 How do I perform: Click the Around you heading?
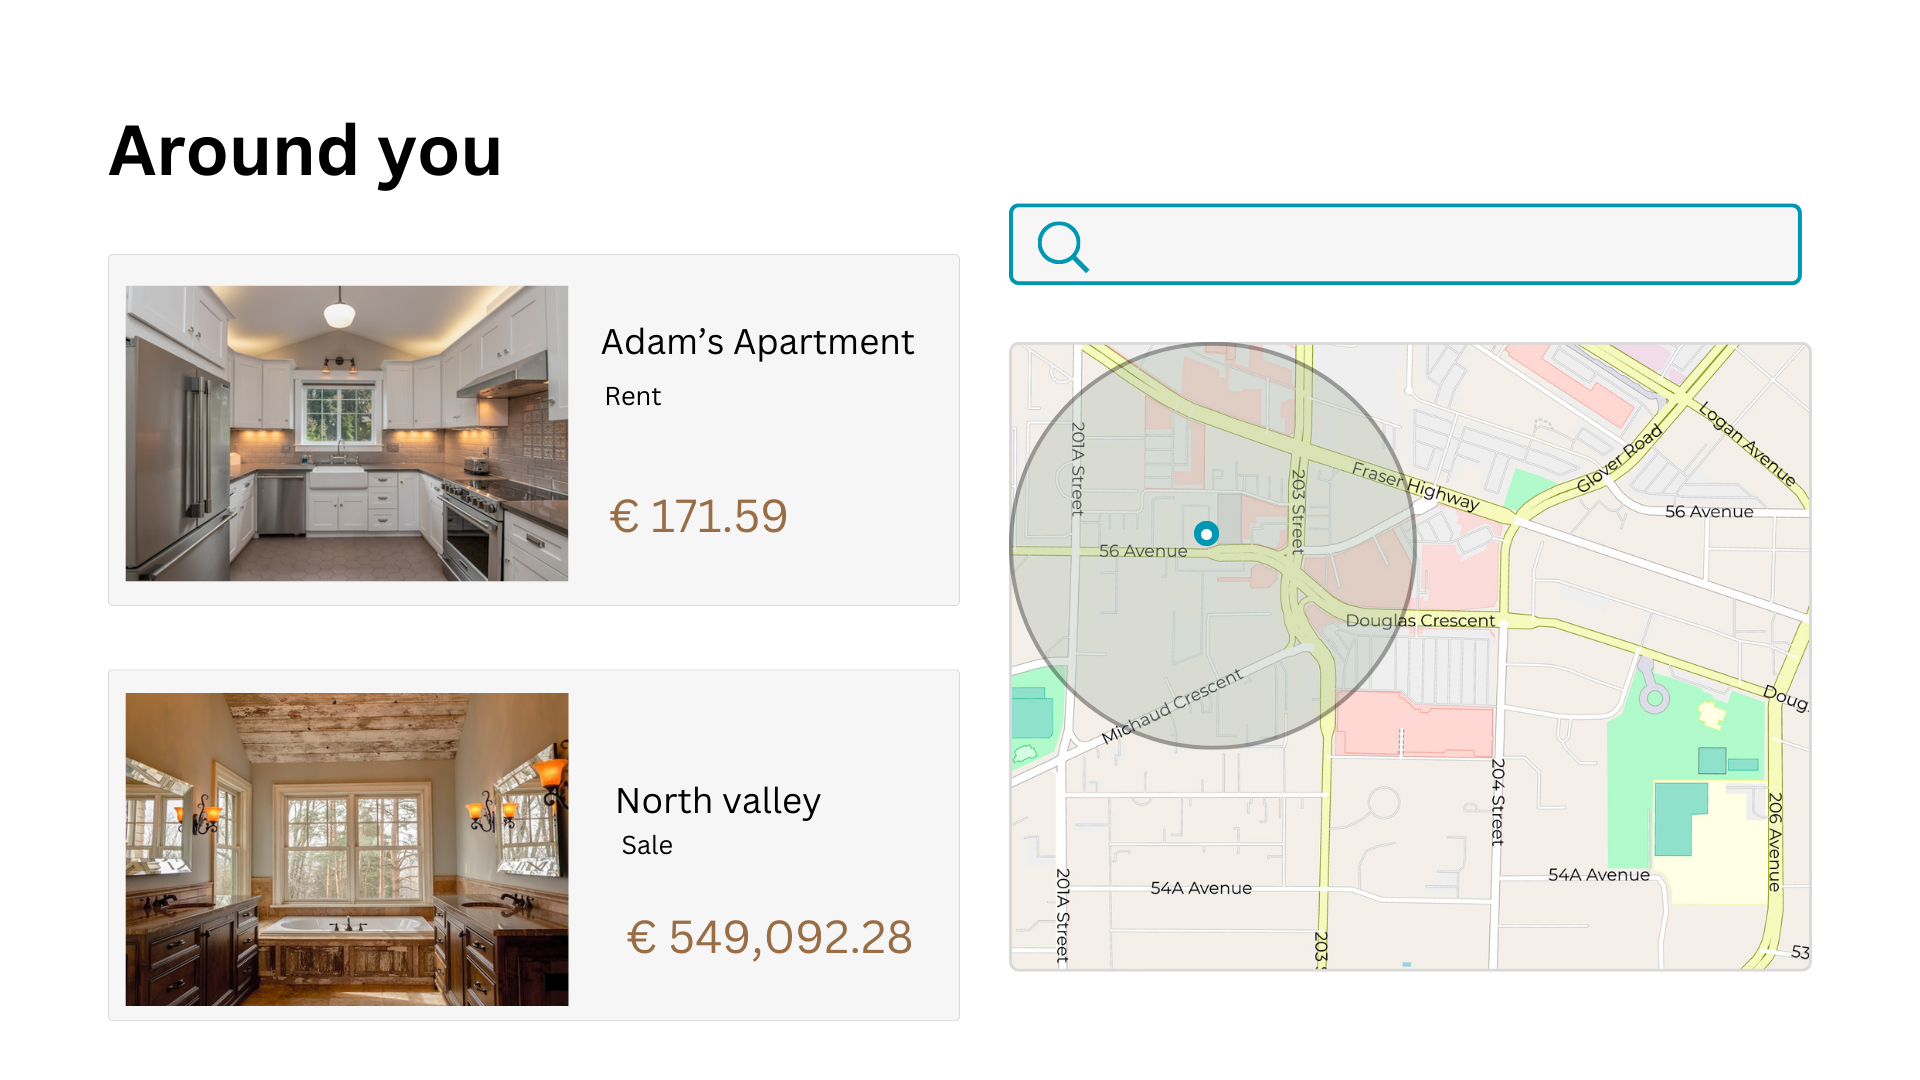point(305,152)
